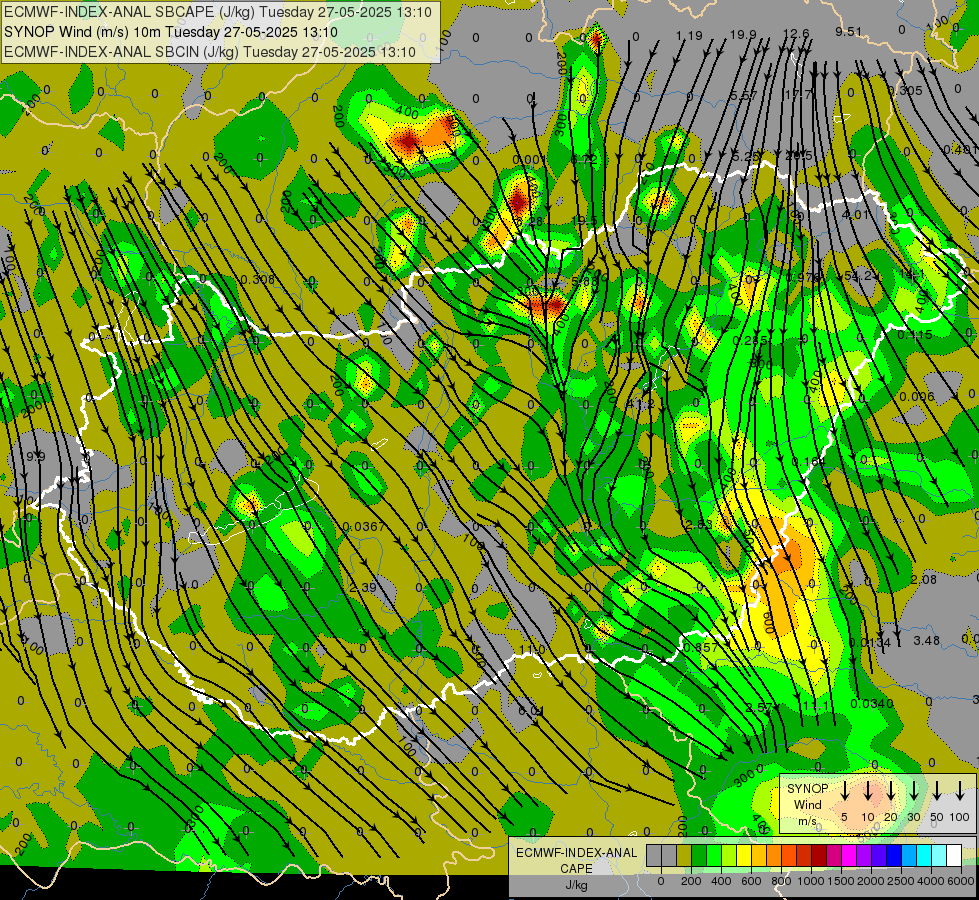
Task: Click the 50 m/s wind arrow in legend
Action: [937, 791]
